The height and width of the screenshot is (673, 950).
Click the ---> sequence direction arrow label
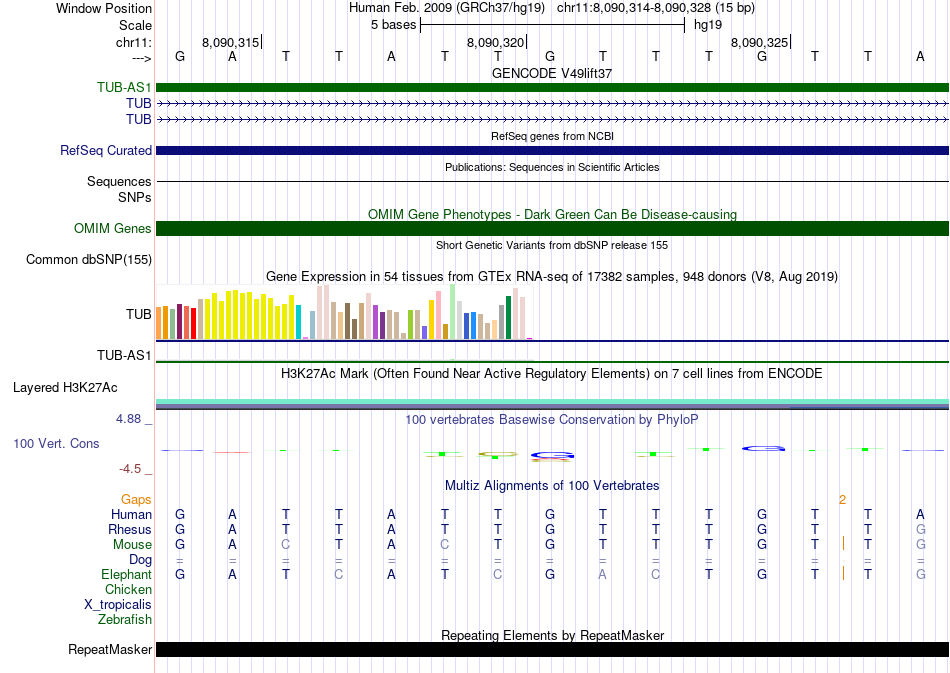(141, 58)
